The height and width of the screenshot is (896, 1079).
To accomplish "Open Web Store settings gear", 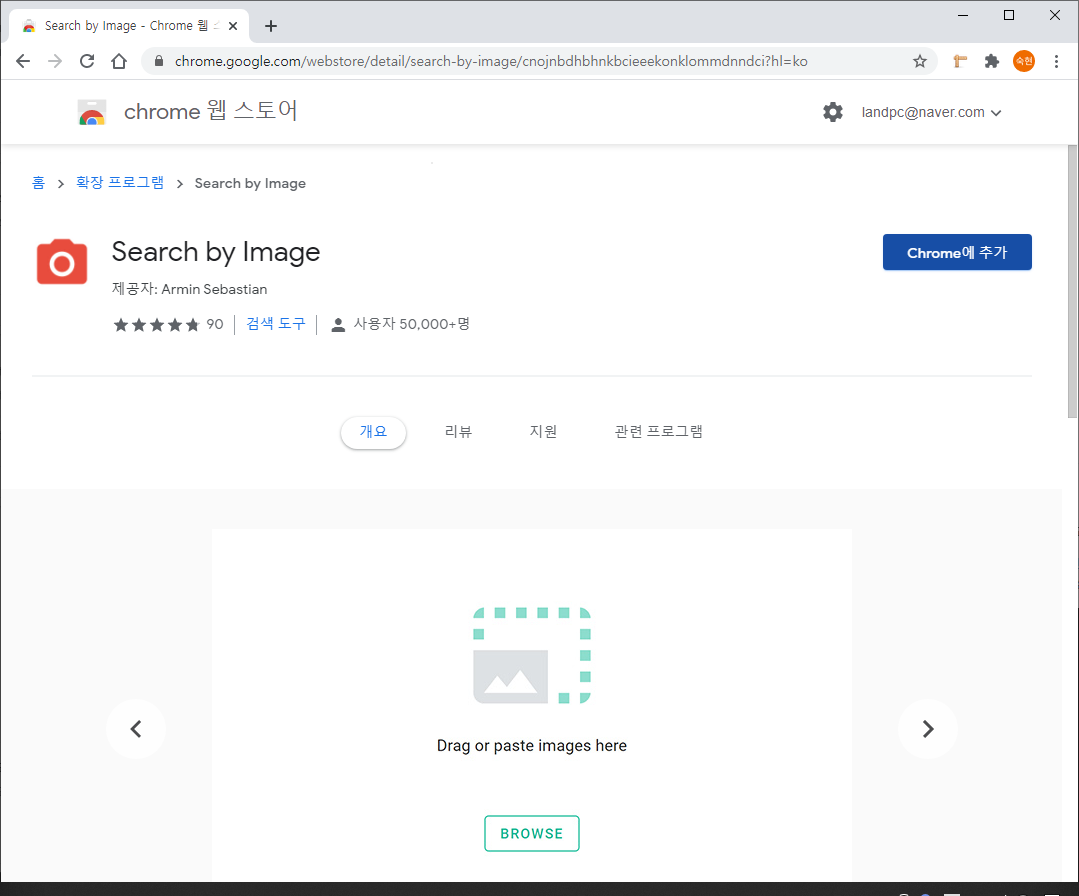I will (x=833, y=112).
